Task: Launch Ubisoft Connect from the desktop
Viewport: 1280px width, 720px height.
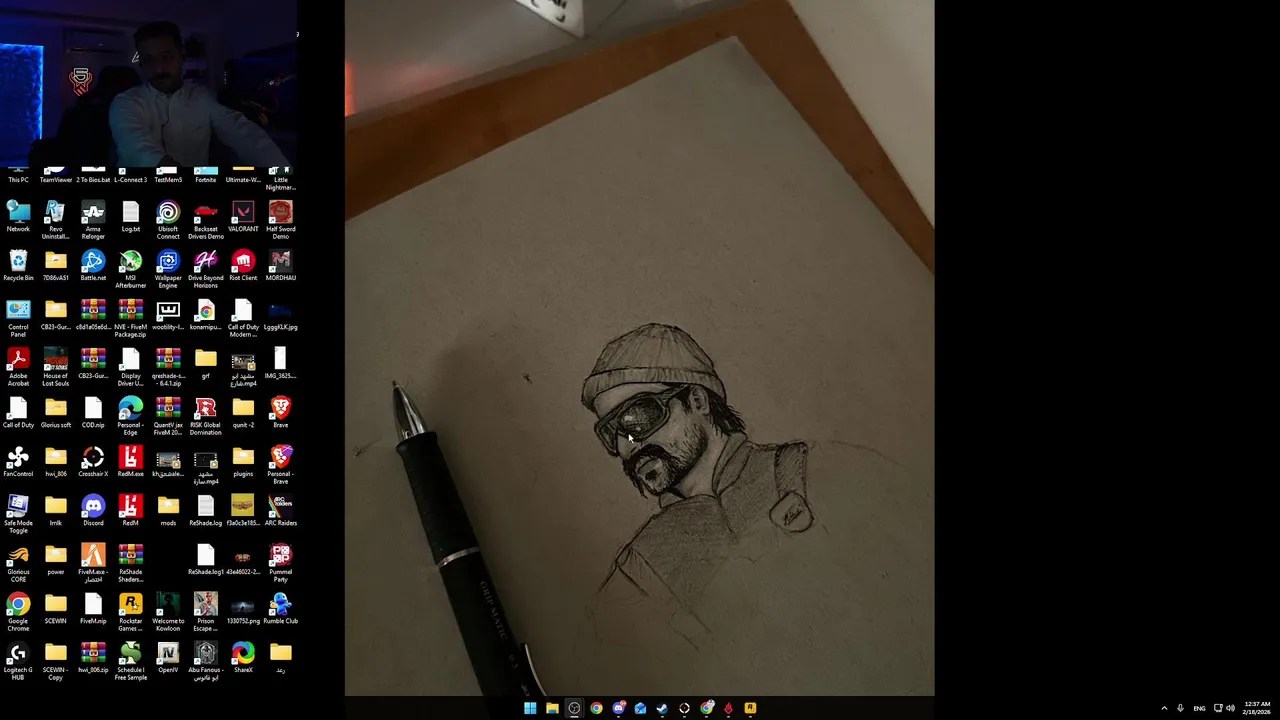Action: [168, 220]
